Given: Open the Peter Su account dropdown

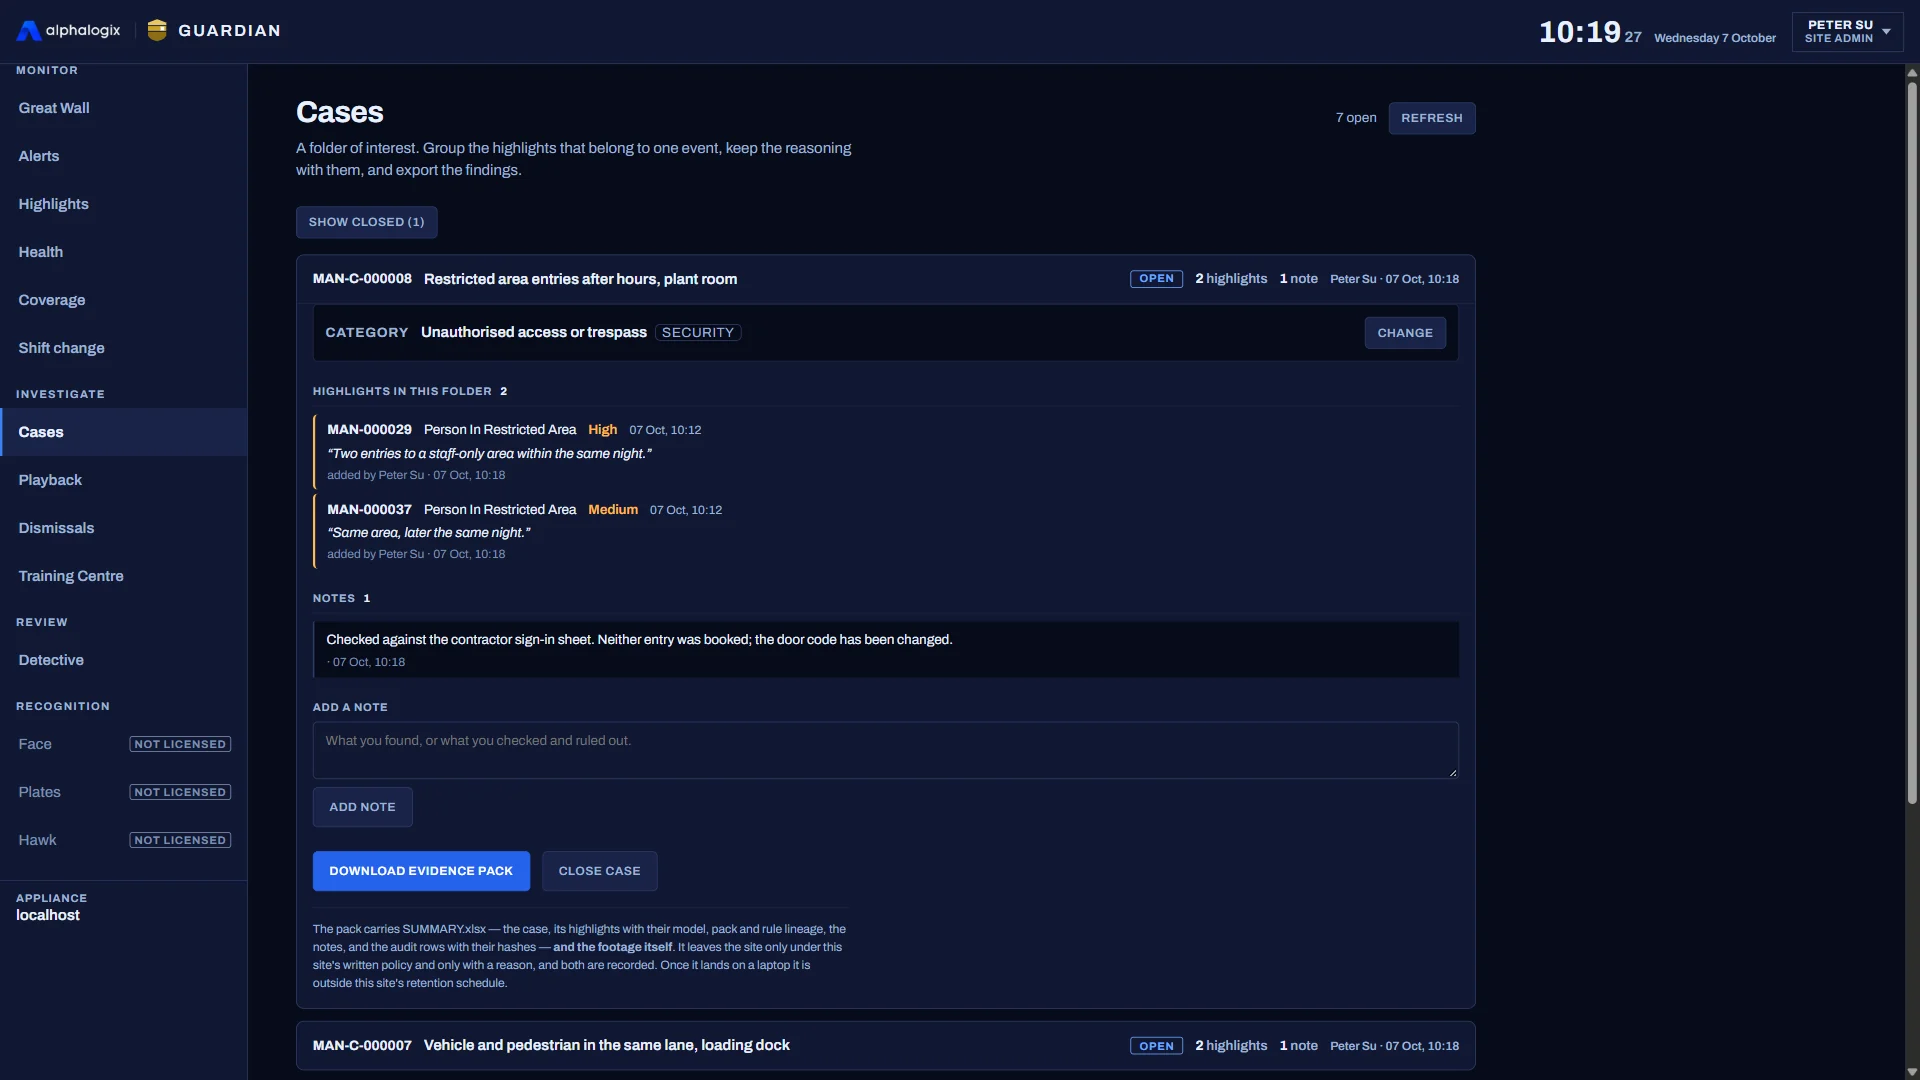Looking at the screenshot, I should point(1847,31).
